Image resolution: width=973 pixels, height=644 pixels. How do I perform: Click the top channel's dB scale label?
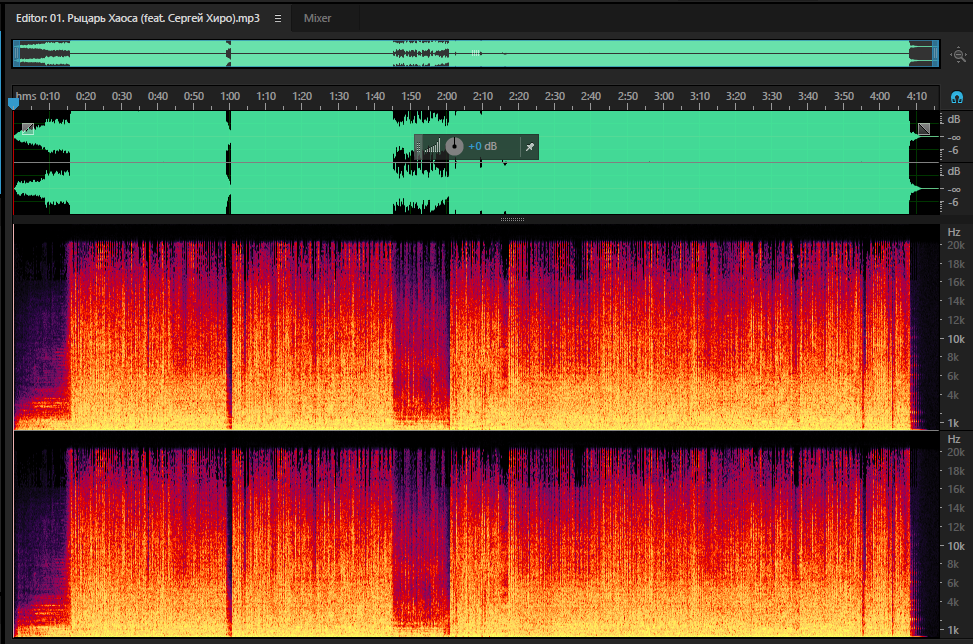click(x=954, y=119)
